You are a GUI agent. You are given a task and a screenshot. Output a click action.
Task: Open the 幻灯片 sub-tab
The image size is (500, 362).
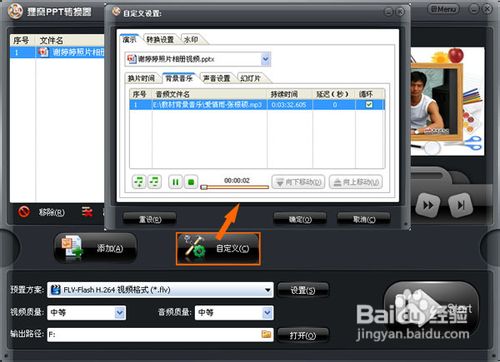click(x=250, y=78)
